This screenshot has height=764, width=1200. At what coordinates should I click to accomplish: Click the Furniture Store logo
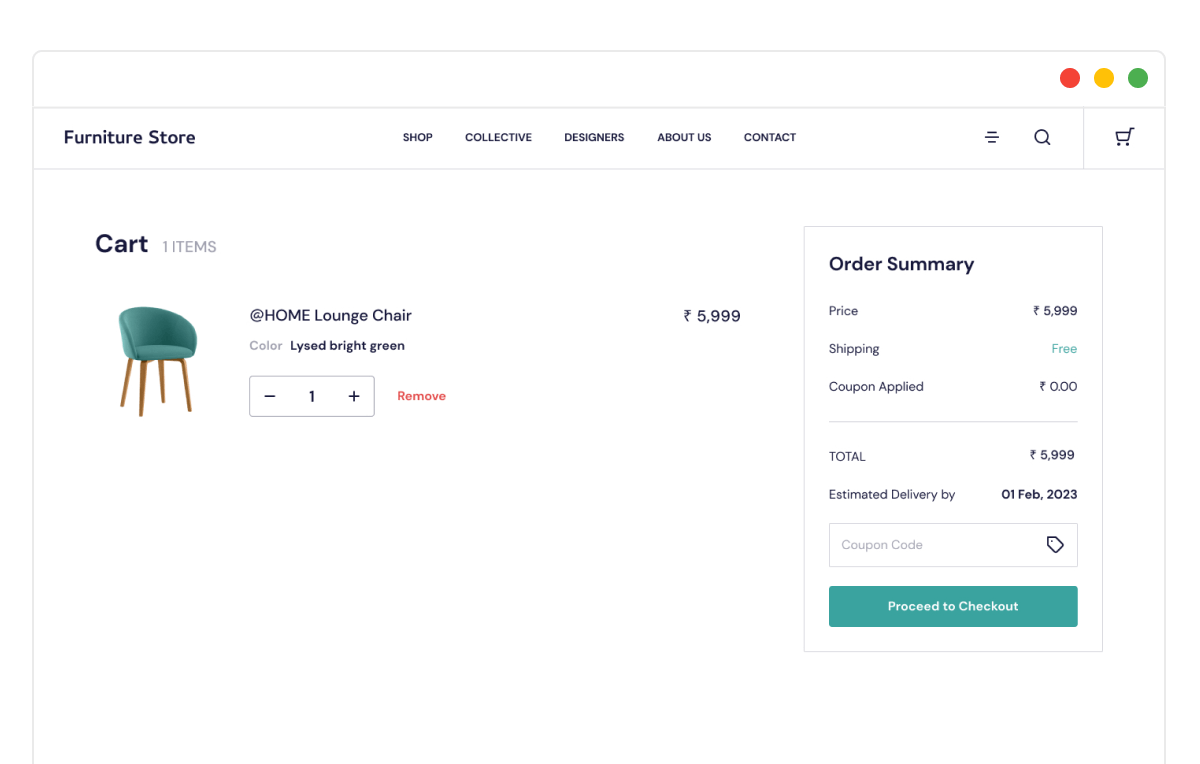tap(129, 138)
